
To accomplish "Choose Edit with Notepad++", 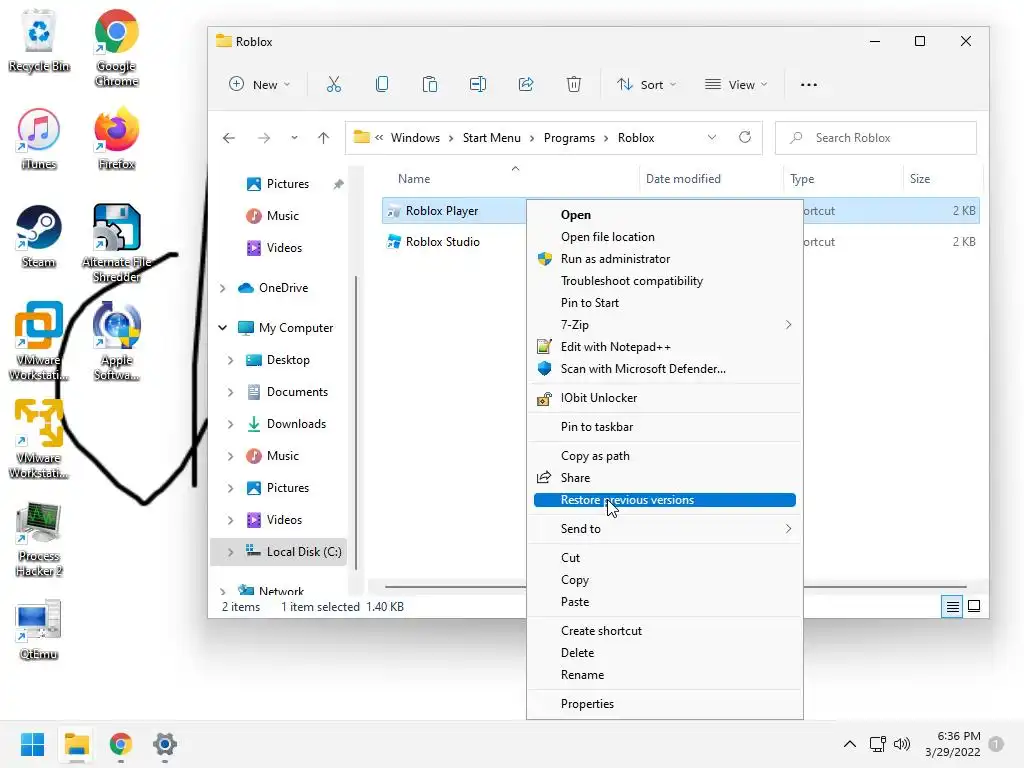I will [665, 347].
